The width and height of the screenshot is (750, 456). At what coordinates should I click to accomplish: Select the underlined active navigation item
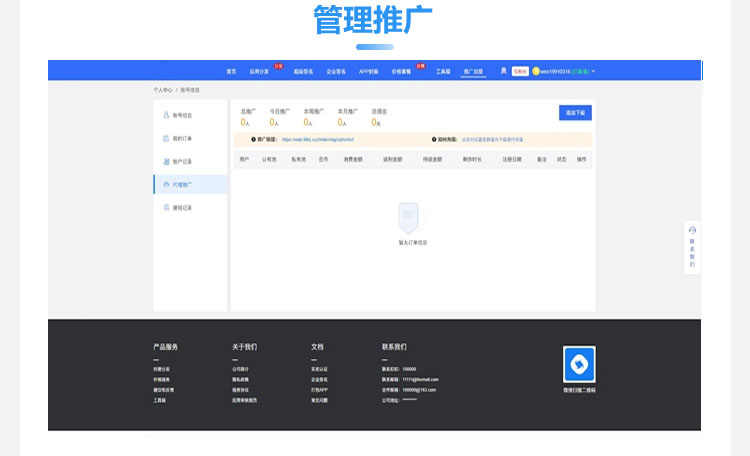[474, 71]
